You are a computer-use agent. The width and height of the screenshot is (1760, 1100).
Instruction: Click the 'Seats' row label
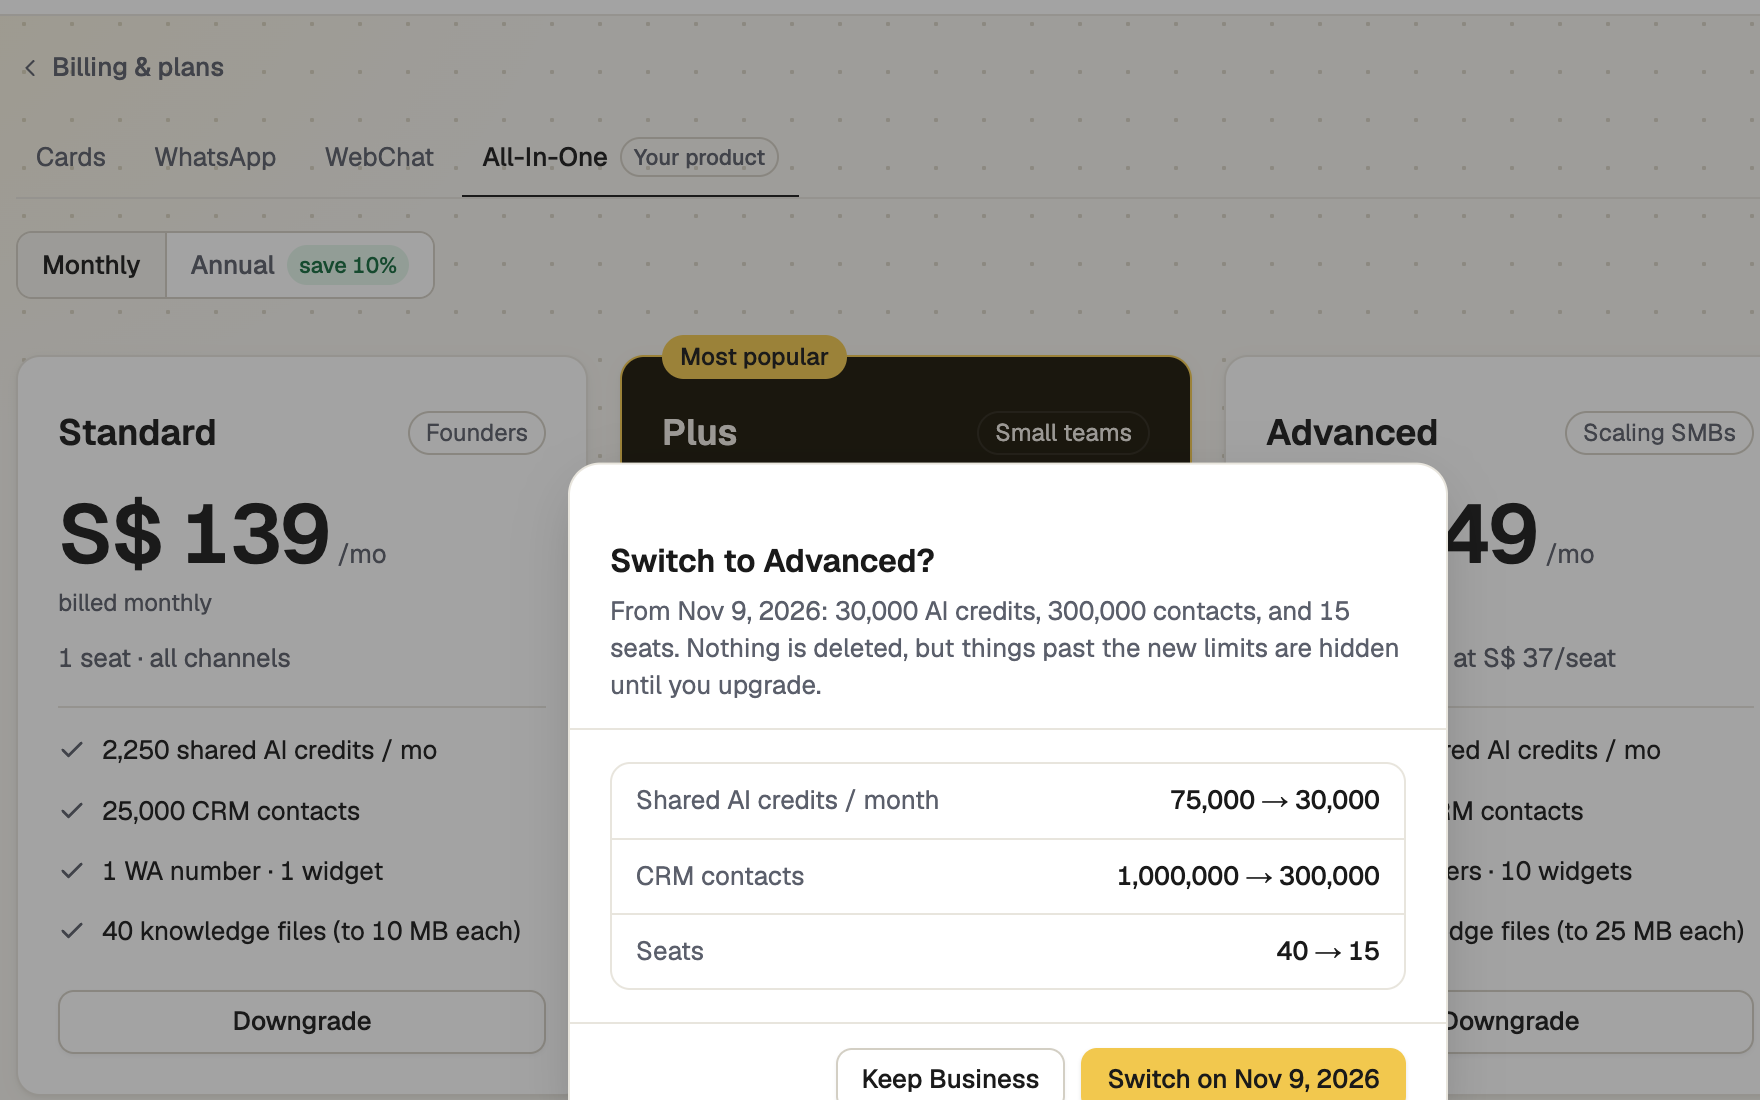coord(670,951)
